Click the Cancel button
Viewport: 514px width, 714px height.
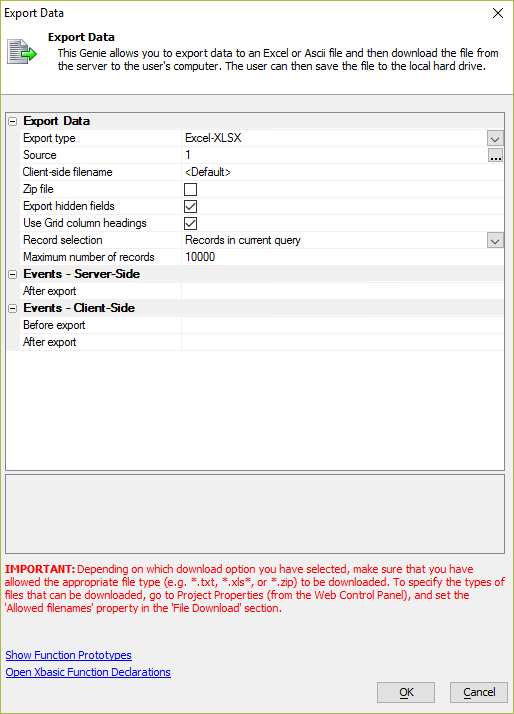(479, 693)
